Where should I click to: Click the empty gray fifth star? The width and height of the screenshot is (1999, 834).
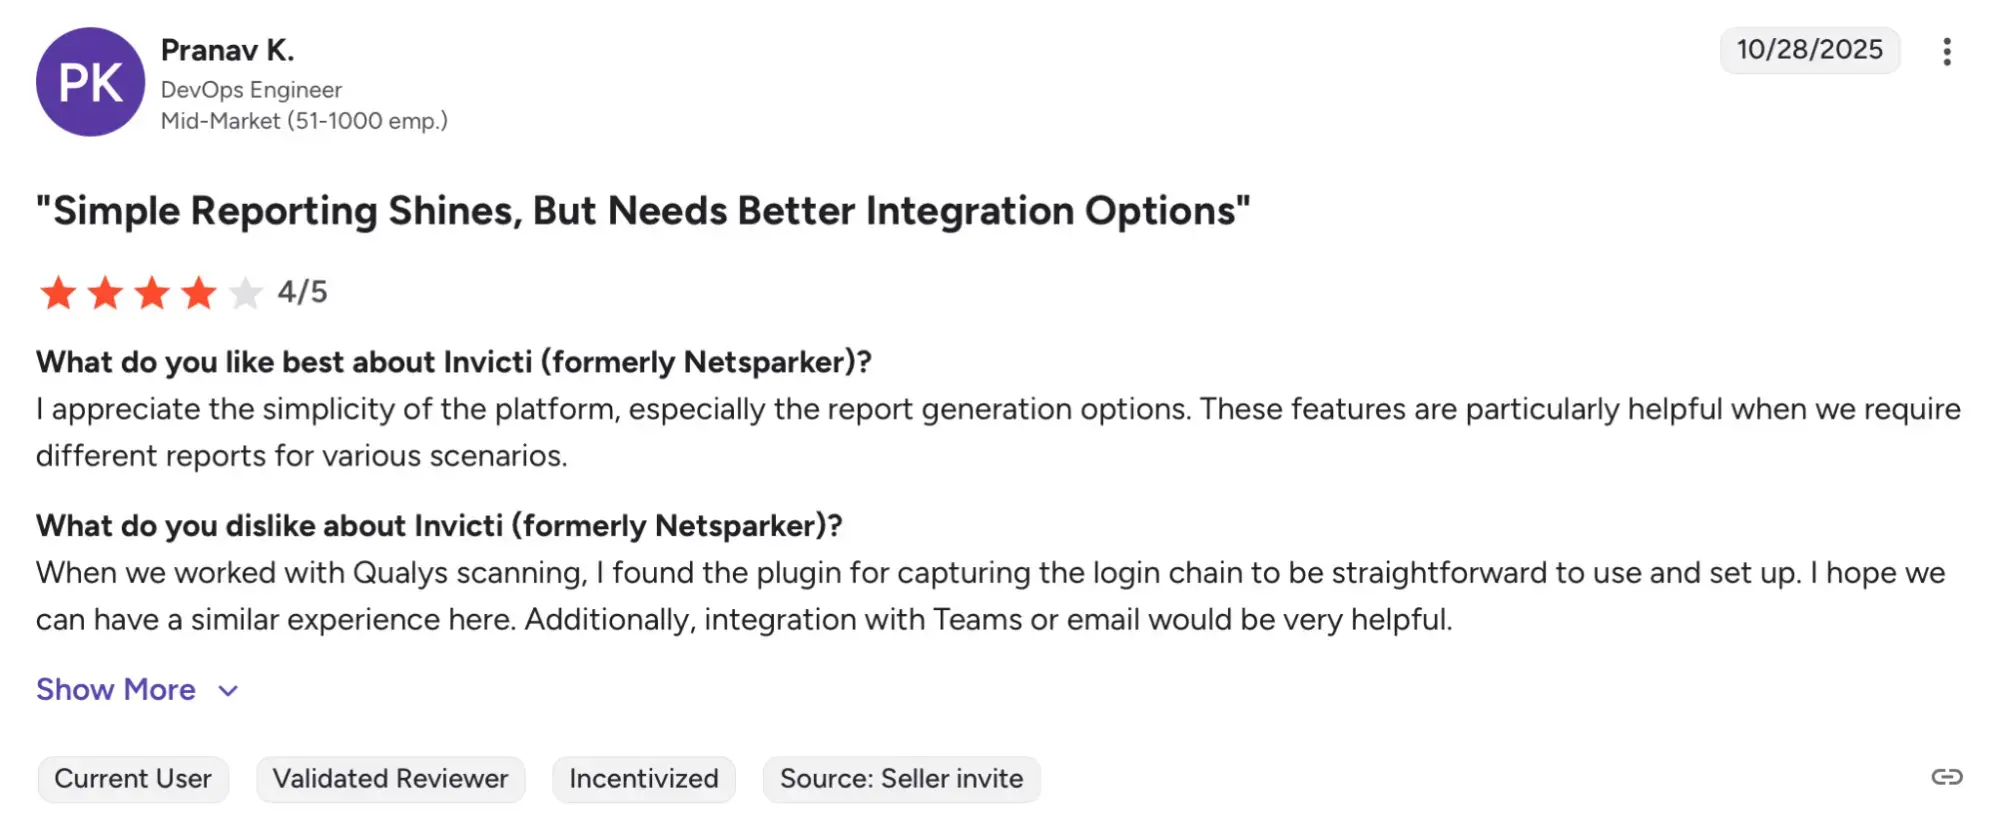(245, 293)
